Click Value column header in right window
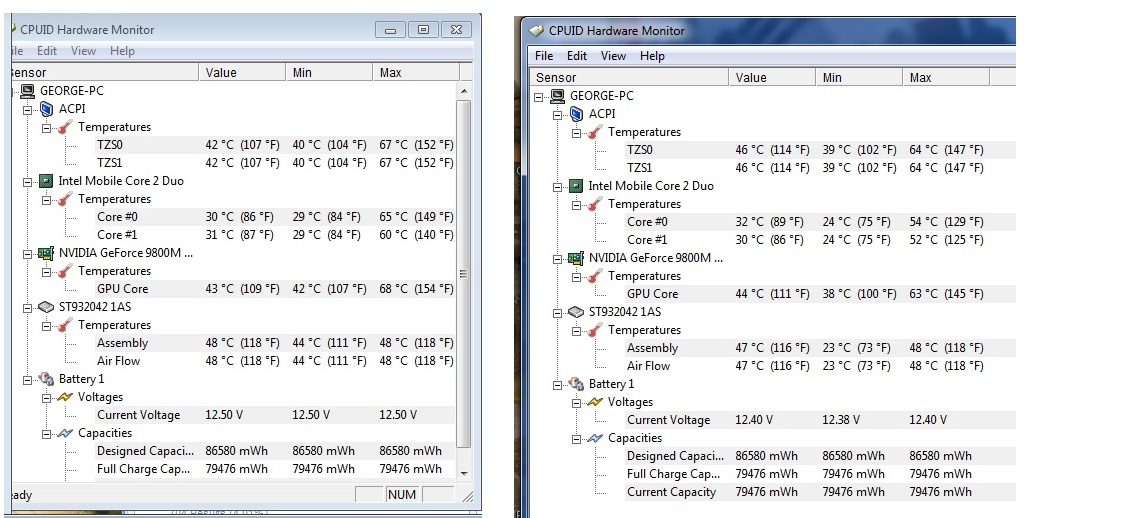Image resolution: width=1122 pixels, height=518 pixels. pyautogui.click(x=773, y=77)
